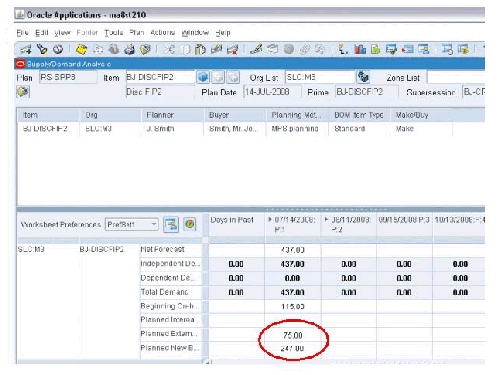The width and height of the screenshot is (500, 375).
Task: Click the Planner column header
Action: point(172,115)
